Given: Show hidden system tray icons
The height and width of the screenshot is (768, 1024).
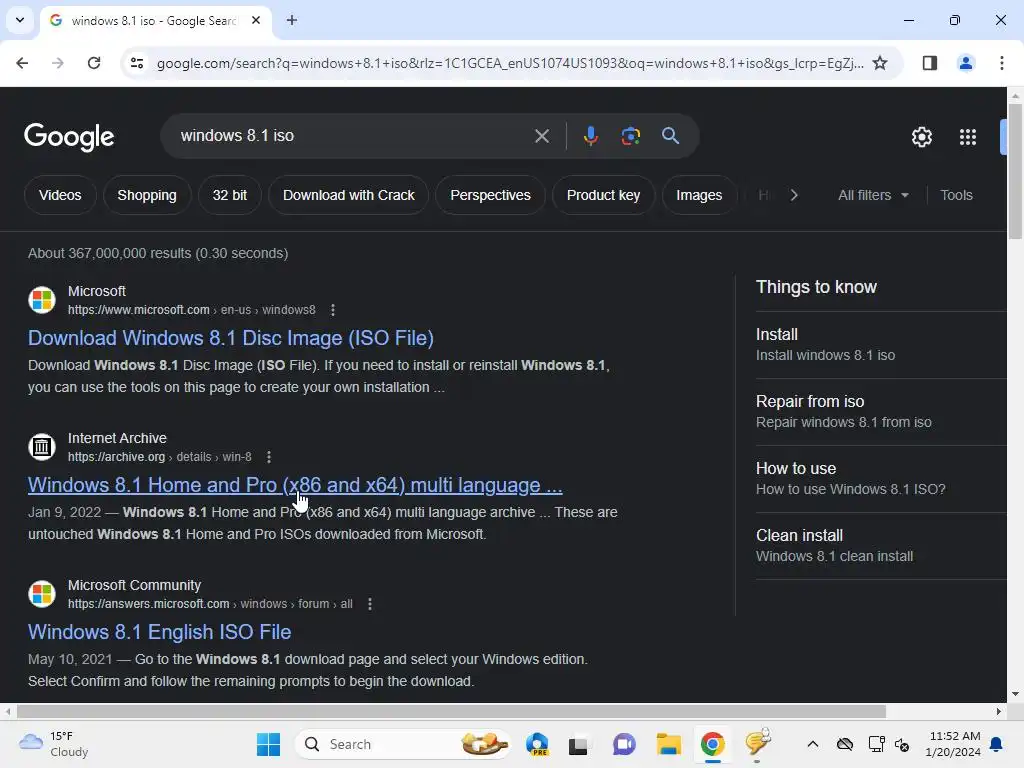Looking at the screenshot, I should (x=812, y=744).
